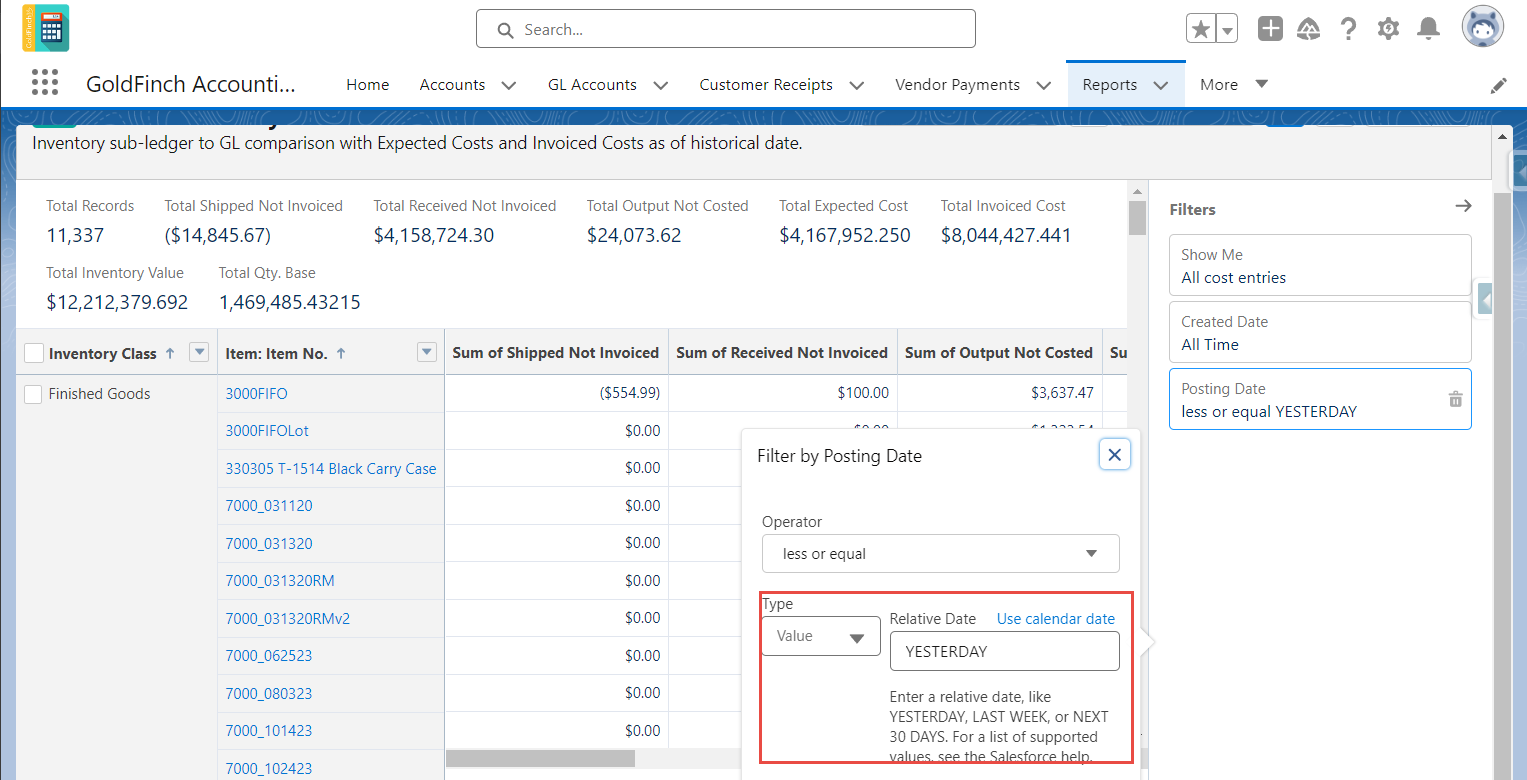Open item 7000_031320RM link

tap(280, 581)
